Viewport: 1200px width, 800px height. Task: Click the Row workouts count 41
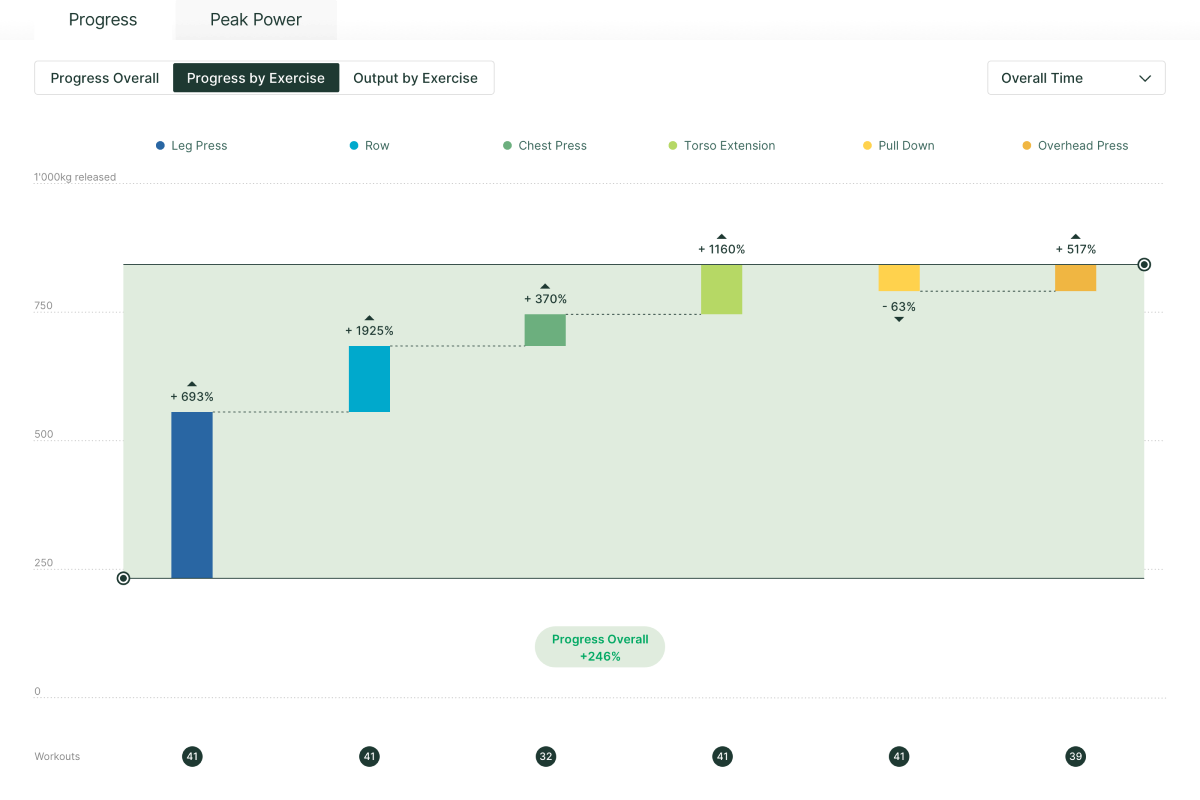click(369, 757)
